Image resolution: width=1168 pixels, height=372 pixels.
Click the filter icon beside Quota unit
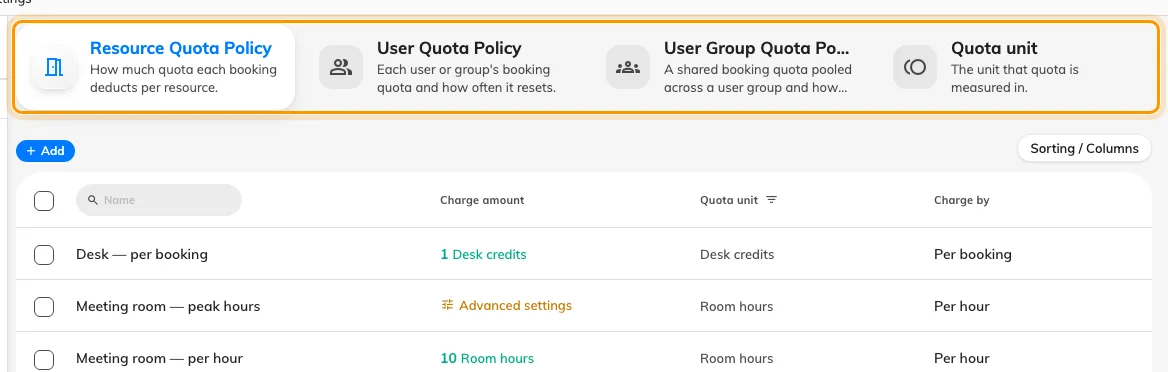click(x=772, y=200)
